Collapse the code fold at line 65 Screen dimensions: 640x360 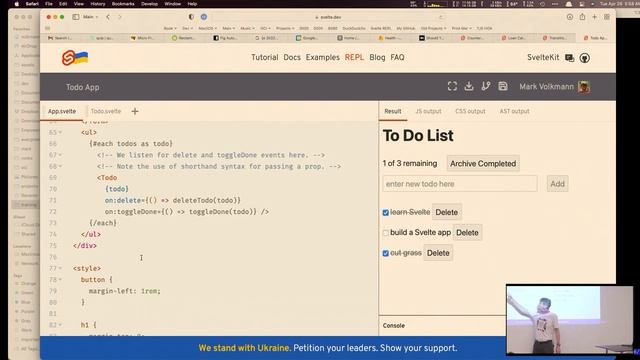[60, 133]
